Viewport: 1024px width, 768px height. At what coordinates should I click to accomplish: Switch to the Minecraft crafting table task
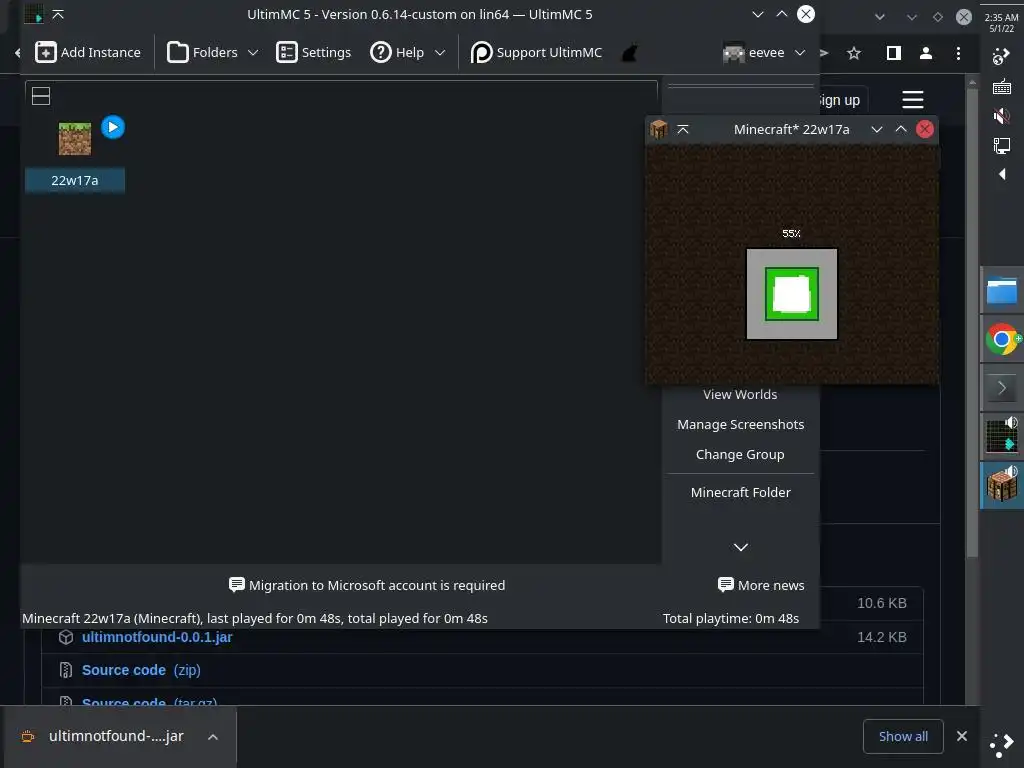point(1002,485)
